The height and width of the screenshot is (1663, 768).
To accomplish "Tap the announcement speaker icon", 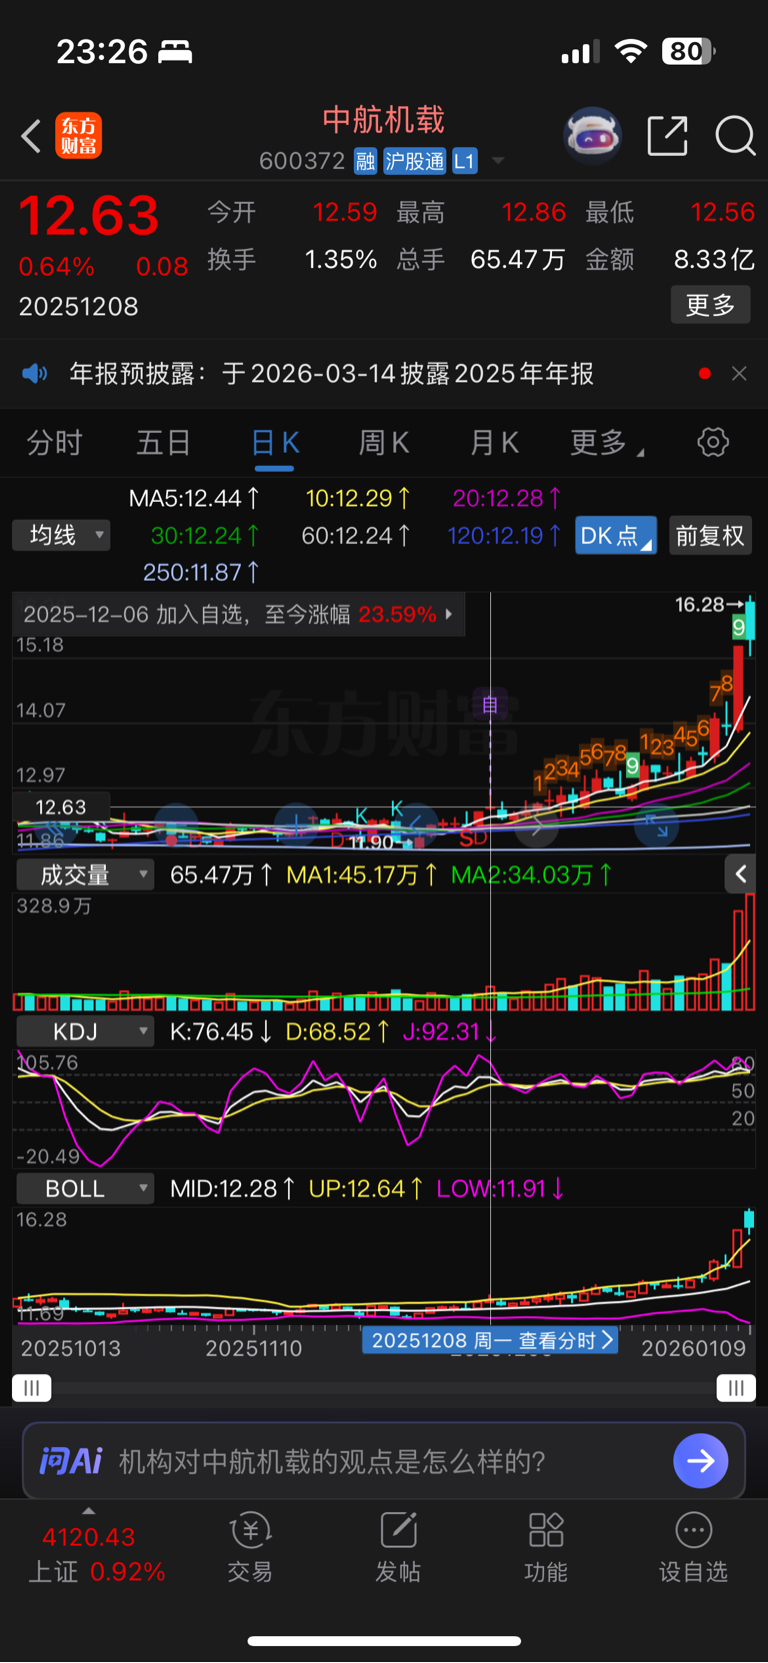I will click(x=35, y=374).
